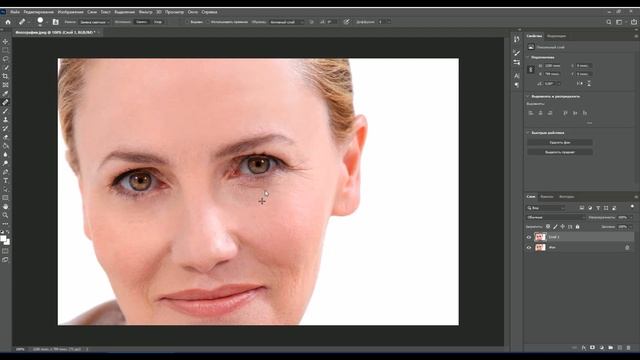Open the layer opacity dropdown arrow
The image size is (640, 360).
tap(631, 218)
